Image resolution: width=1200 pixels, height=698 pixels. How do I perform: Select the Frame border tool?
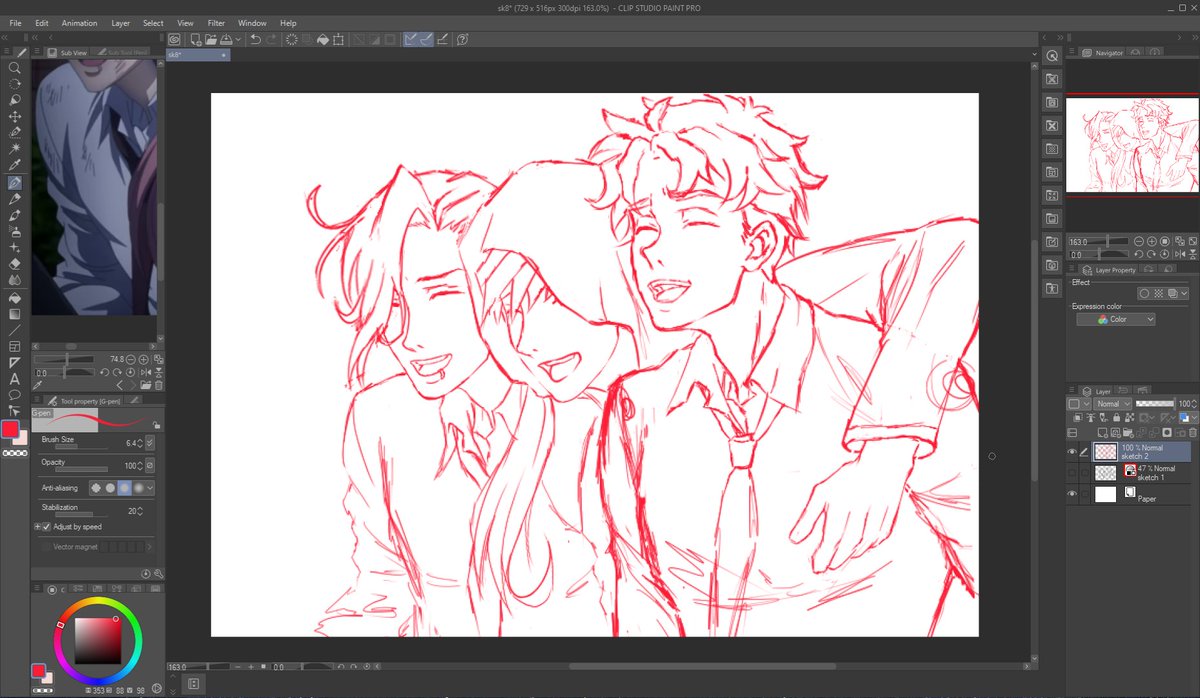pyautogui.click(x=15, y=346)
